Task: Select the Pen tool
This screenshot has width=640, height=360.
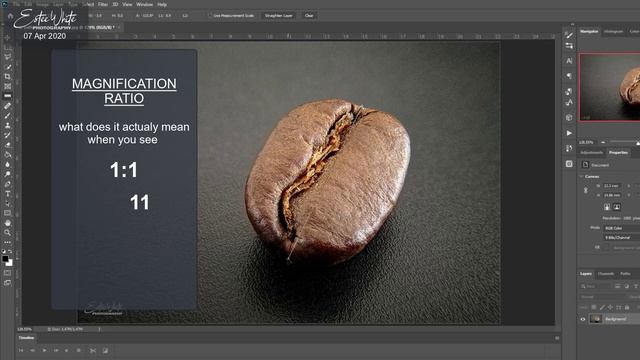Action: pyautogui.click(x=7, y=184)
